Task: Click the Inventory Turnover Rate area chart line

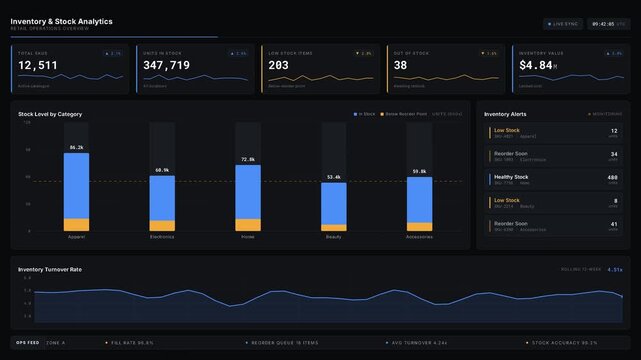Action: click(x=328, y=297)
